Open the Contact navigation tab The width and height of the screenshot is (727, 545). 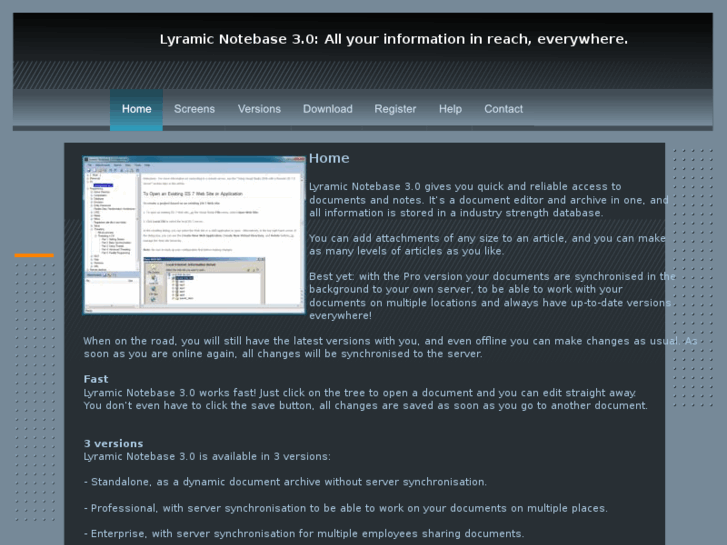504,109
